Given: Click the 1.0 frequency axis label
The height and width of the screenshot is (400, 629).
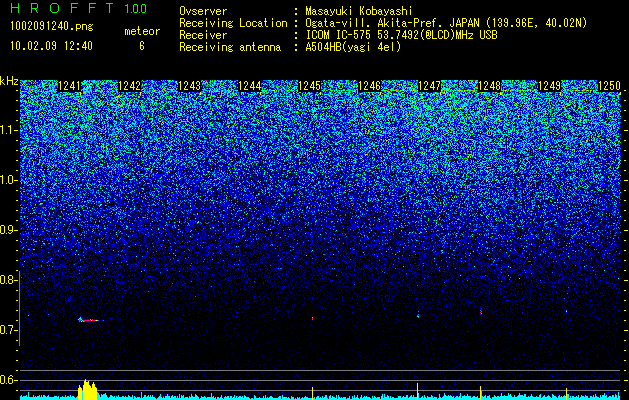Looking at the screenshot, I should [9, 181].
